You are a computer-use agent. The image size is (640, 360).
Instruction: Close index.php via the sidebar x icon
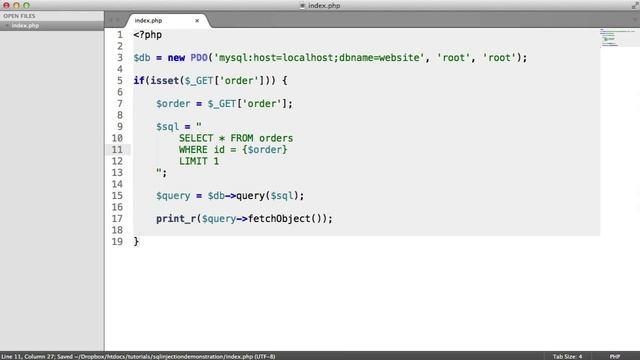[x=7, y=25]
